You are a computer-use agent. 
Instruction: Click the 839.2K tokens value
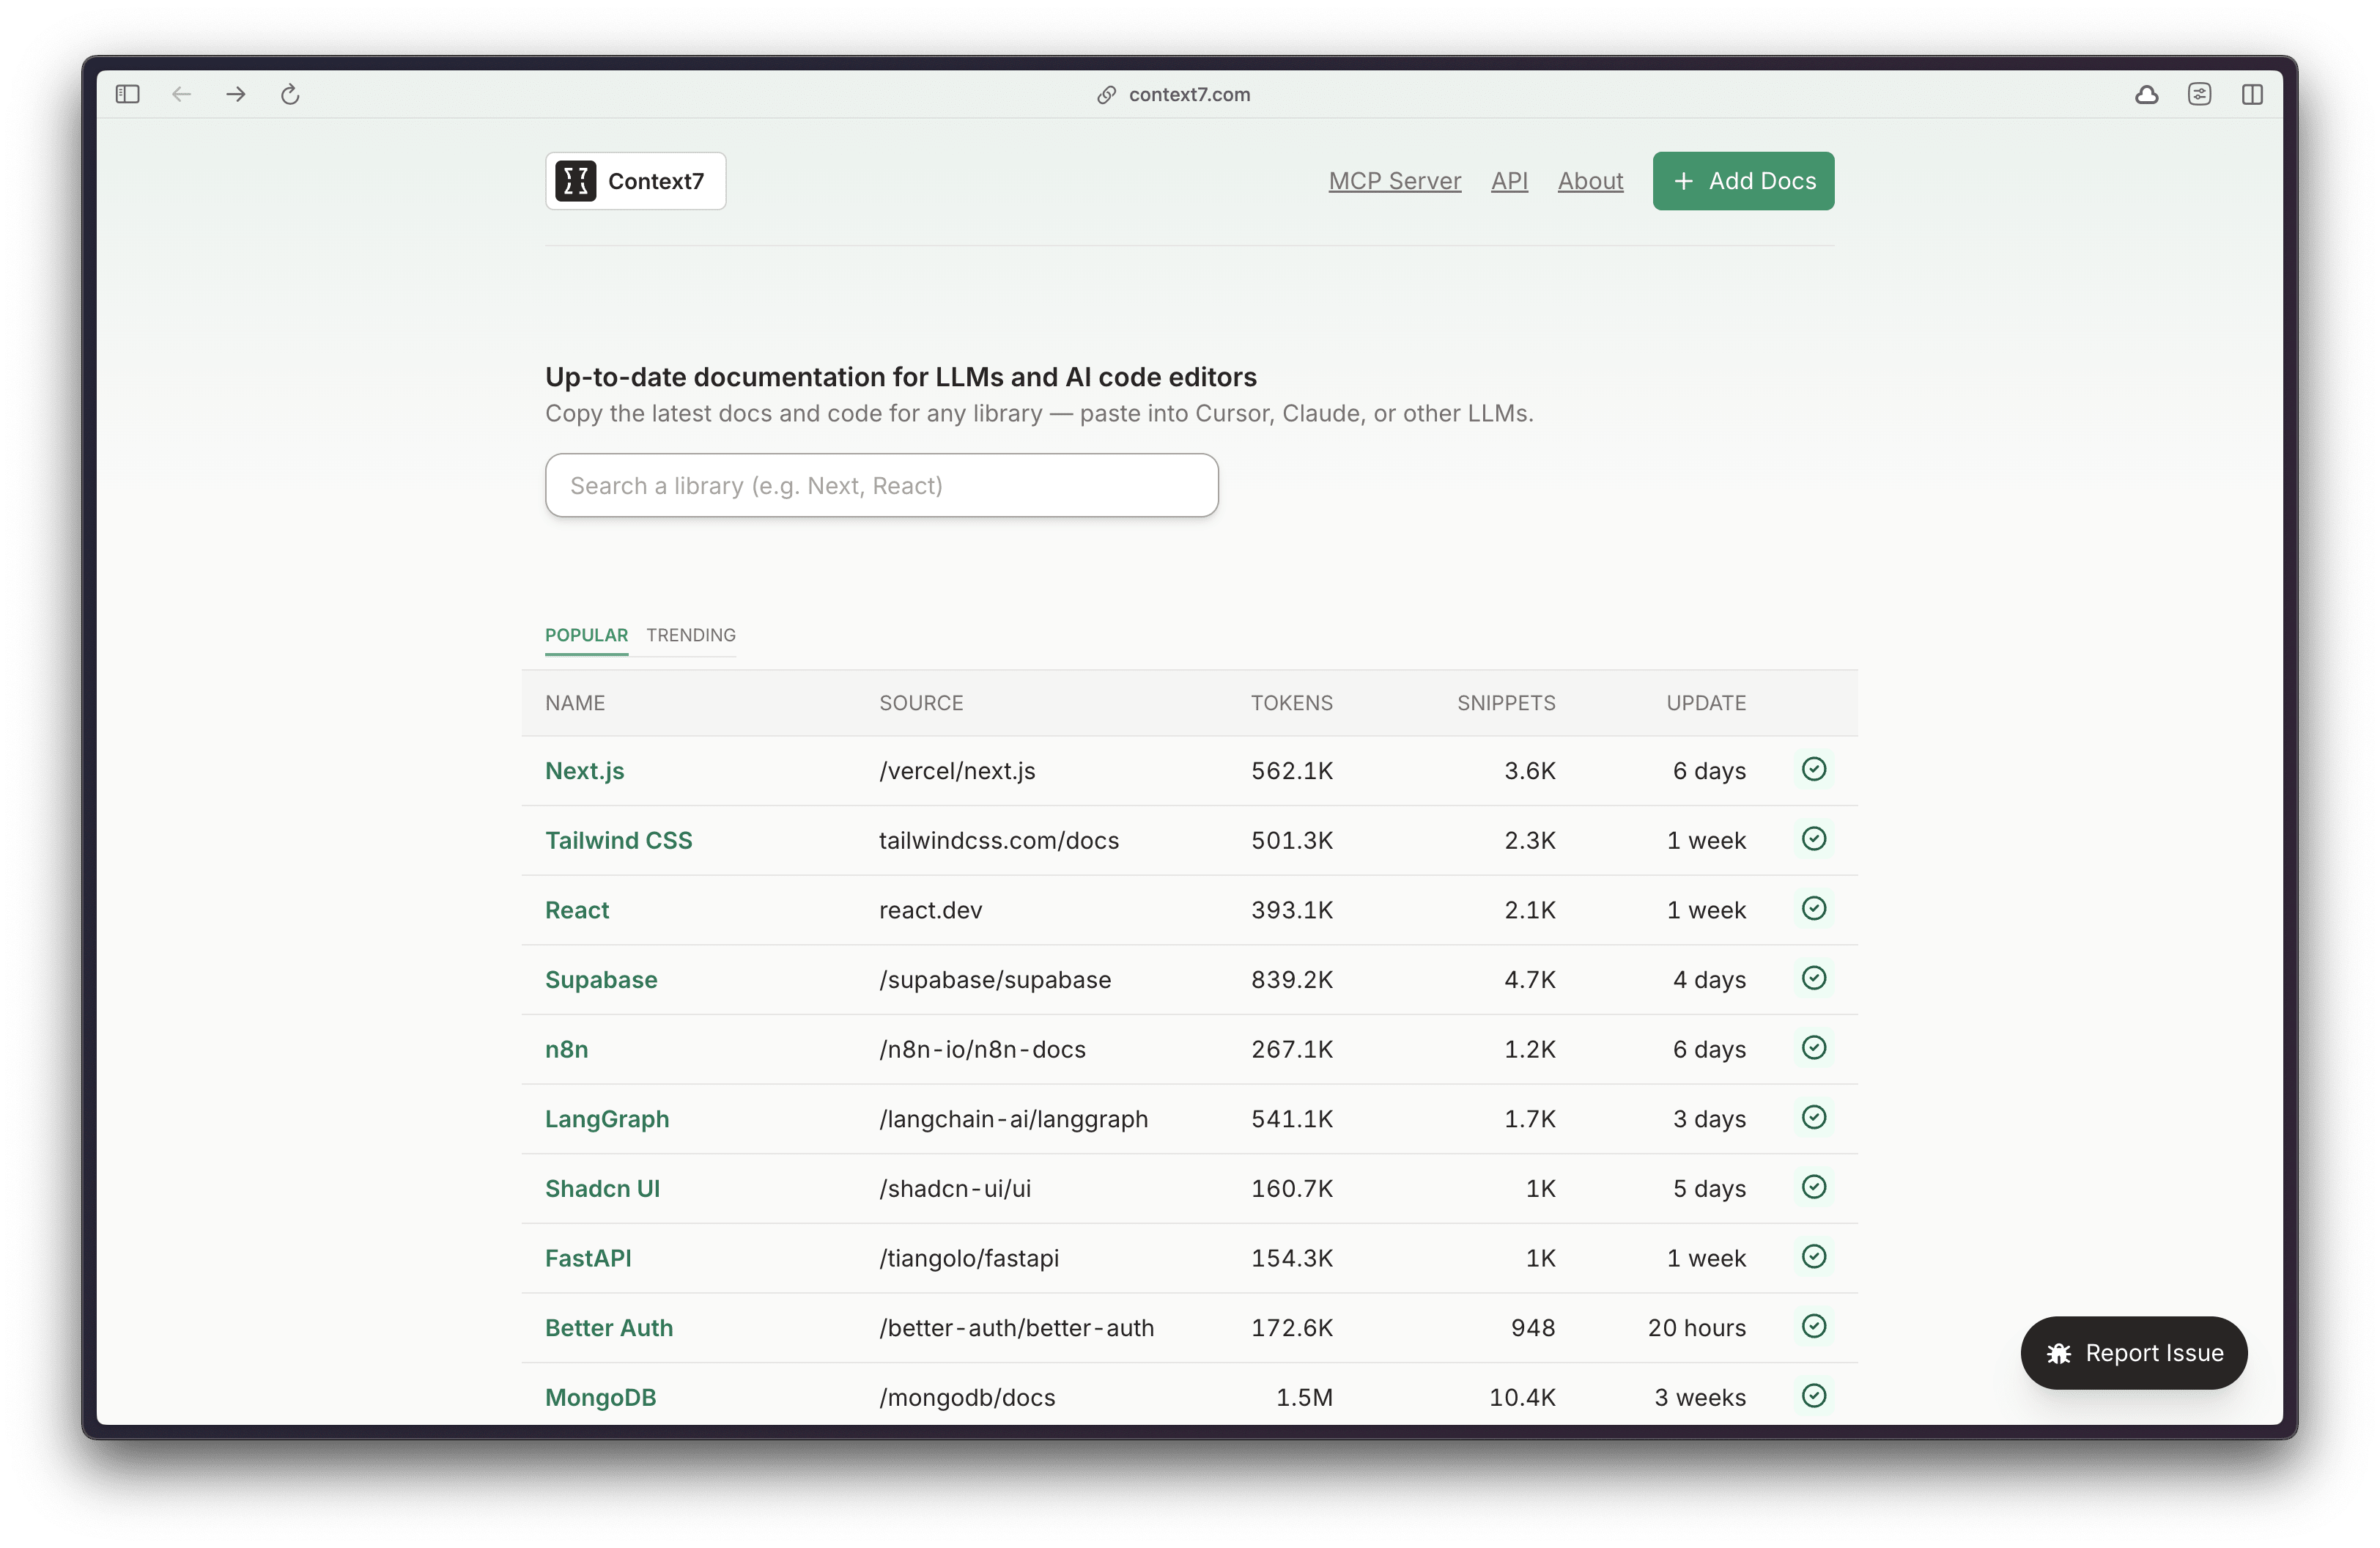[x=1291, y=980]
